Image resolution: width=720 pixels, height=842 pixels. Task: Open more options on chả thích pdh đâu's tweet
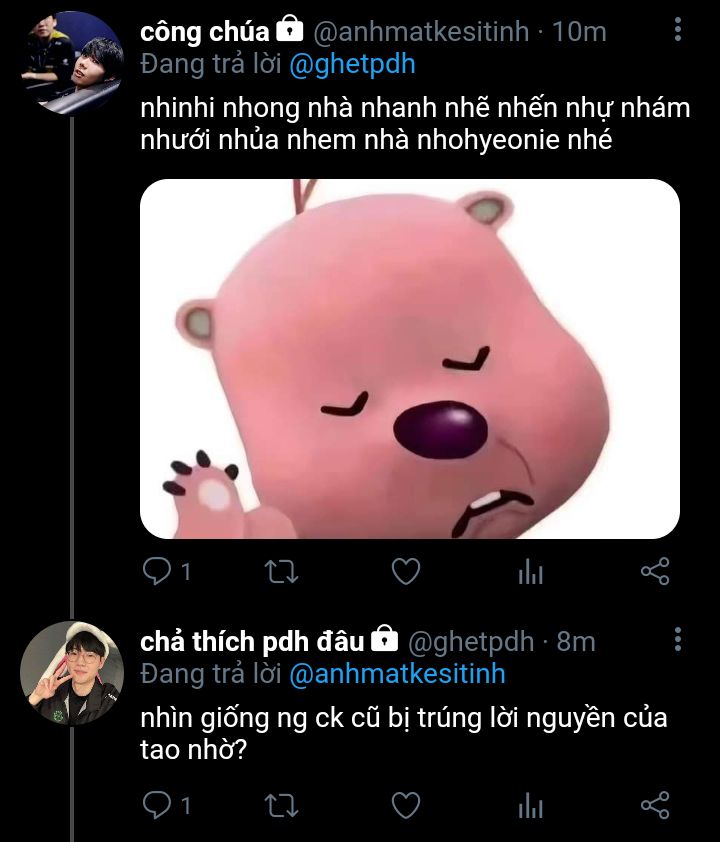(x=678, y=639)
